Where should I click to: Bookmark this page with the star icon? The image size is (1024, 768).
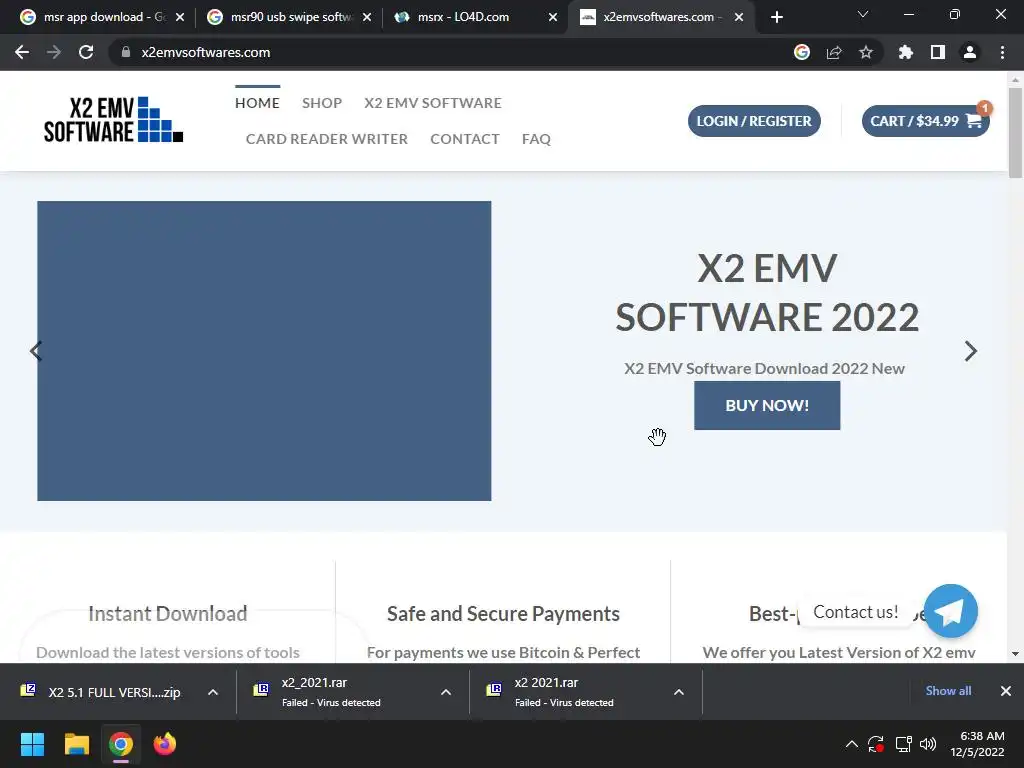[866, 52]
